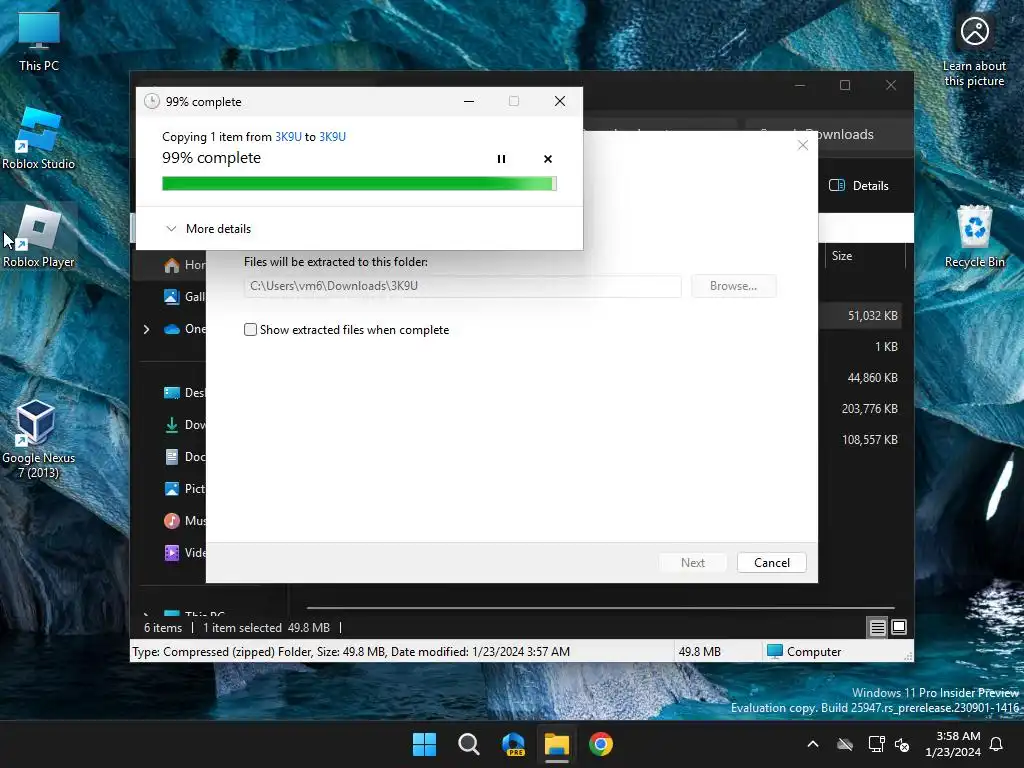
Task: Pause the file copy operation
Action: [x=501, y=159]
